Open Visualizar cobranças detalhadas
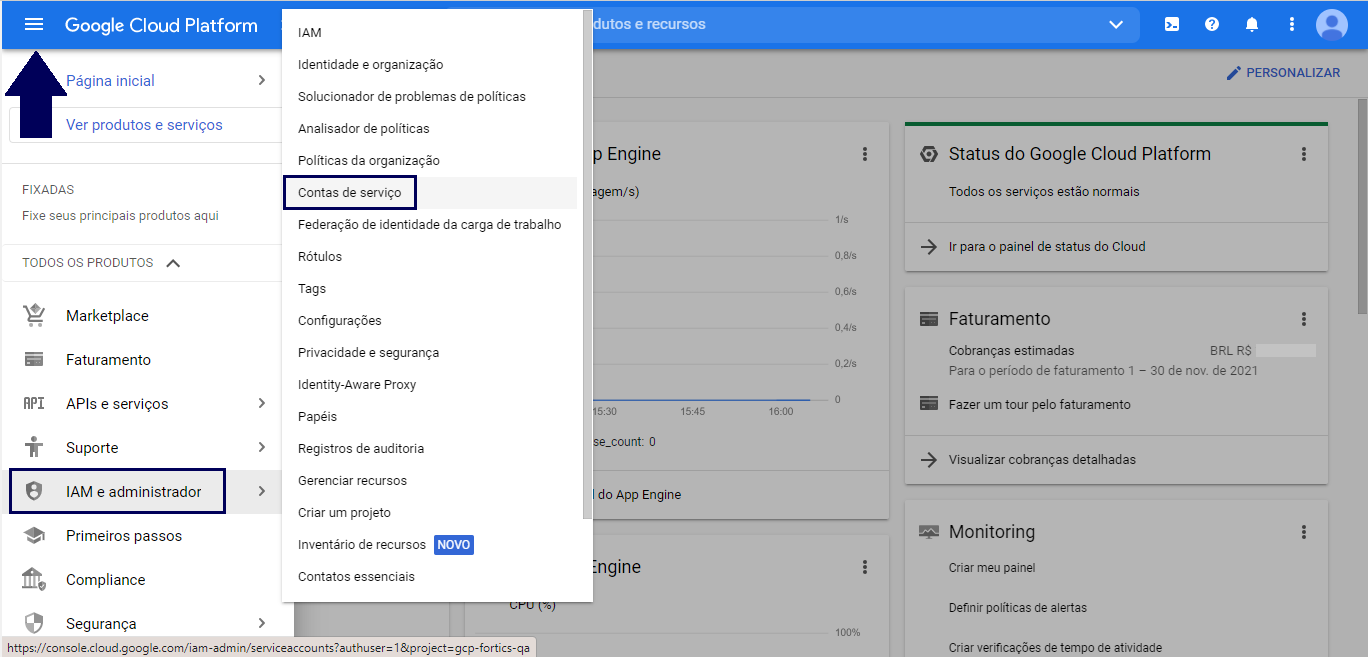1368x657 pixels. tap(1042, 460)
